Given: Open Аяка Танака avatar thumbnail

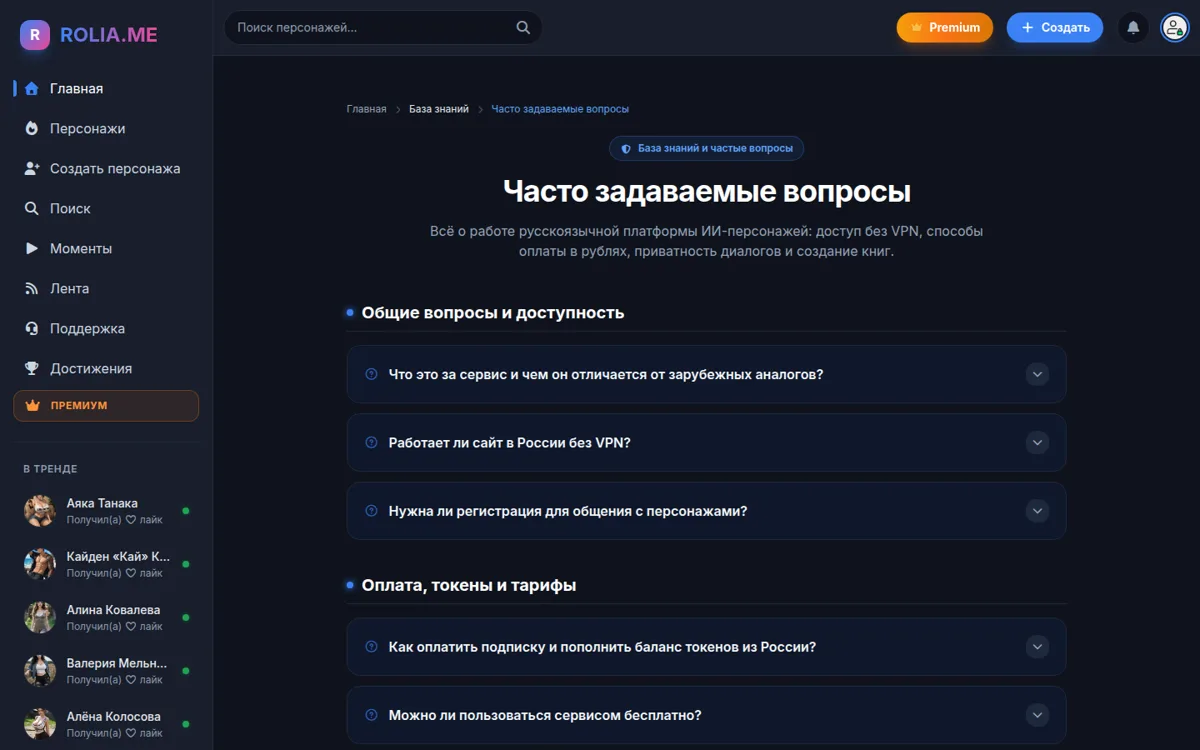Looking at the screenshot, I should tap(40, 510).
